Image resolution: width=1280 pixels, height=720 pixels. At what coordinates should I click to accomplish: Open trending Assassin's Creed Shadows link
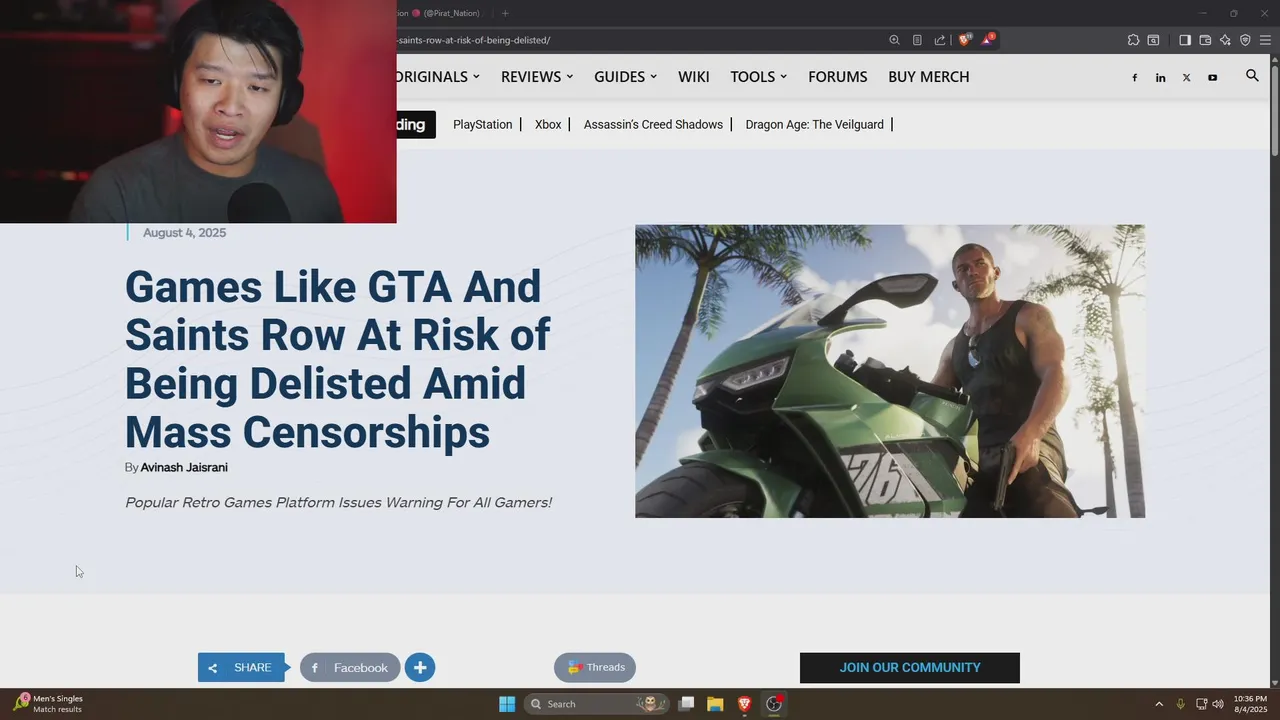pos(653,125)
